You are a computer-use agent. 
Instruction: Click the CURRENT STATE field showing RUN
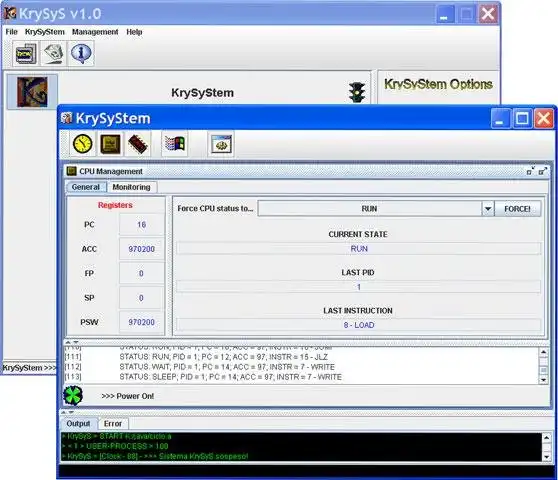[359, 248]
